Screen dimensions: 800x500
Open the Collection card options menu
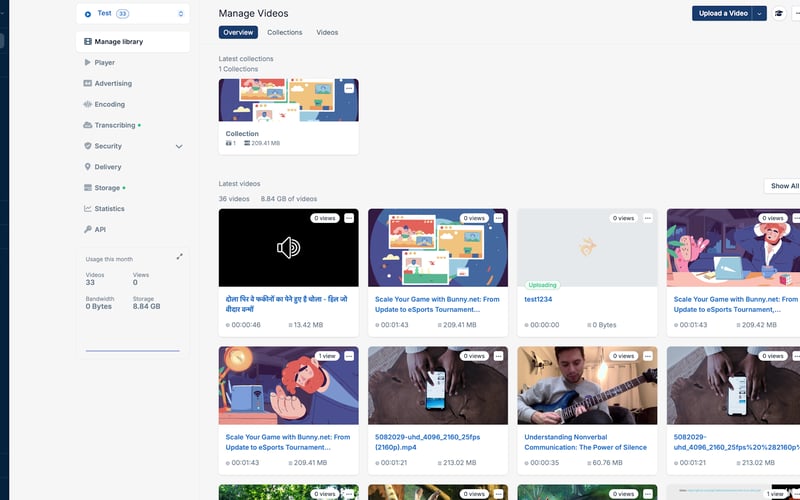click(349, 89)
